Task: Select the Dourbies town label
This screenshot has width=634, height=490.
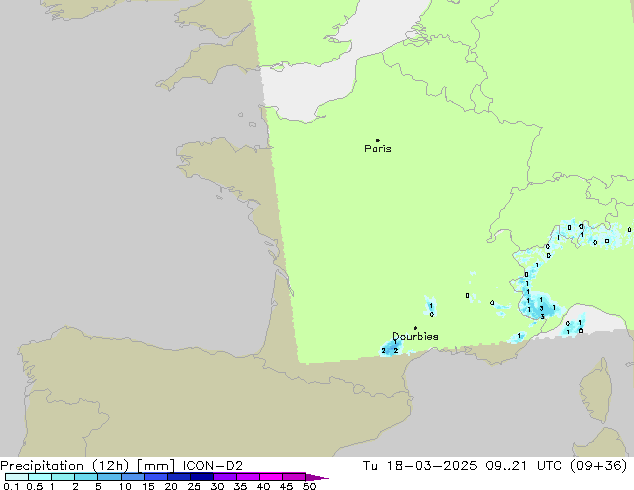Action: coord(415,337)
